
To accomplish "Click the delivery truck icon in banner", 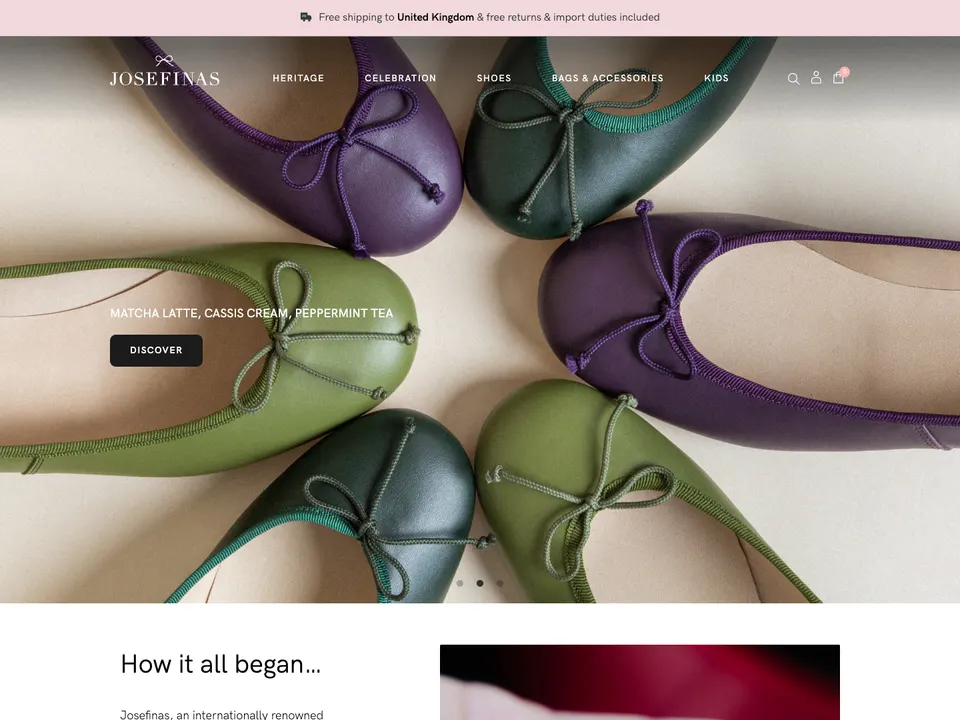I will (x=306, y=17).
